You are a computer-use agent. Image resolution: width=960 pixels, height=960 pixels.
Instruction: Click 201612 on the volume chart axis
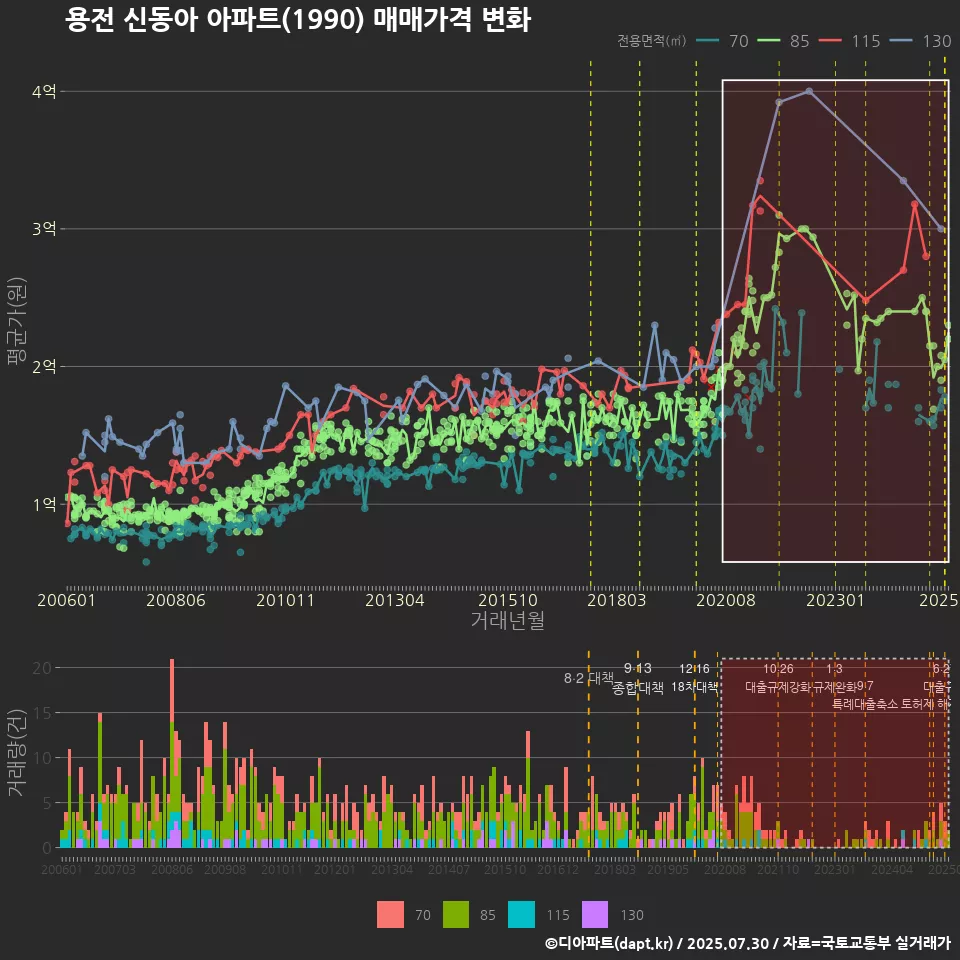tap(558, 869)
